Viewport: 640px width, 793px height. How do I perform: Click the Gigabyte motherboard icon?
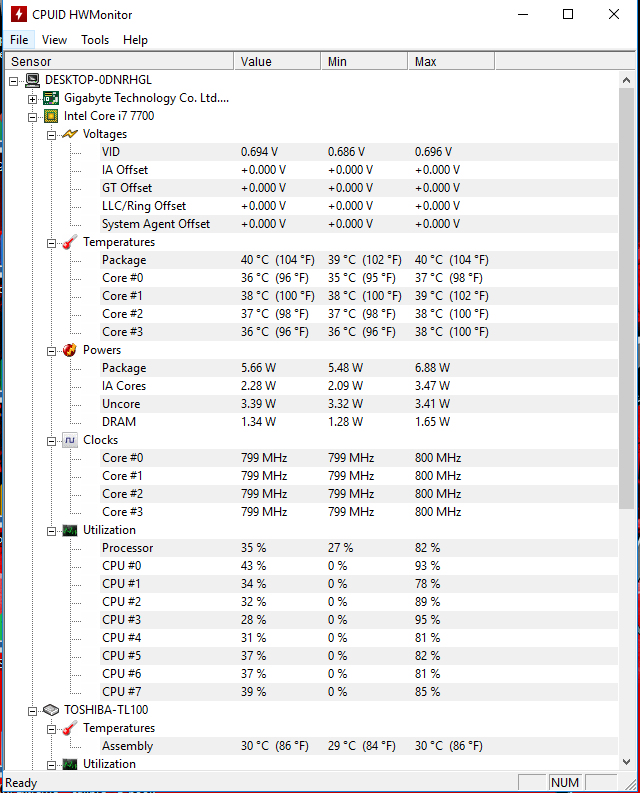(x=51, y=98)
